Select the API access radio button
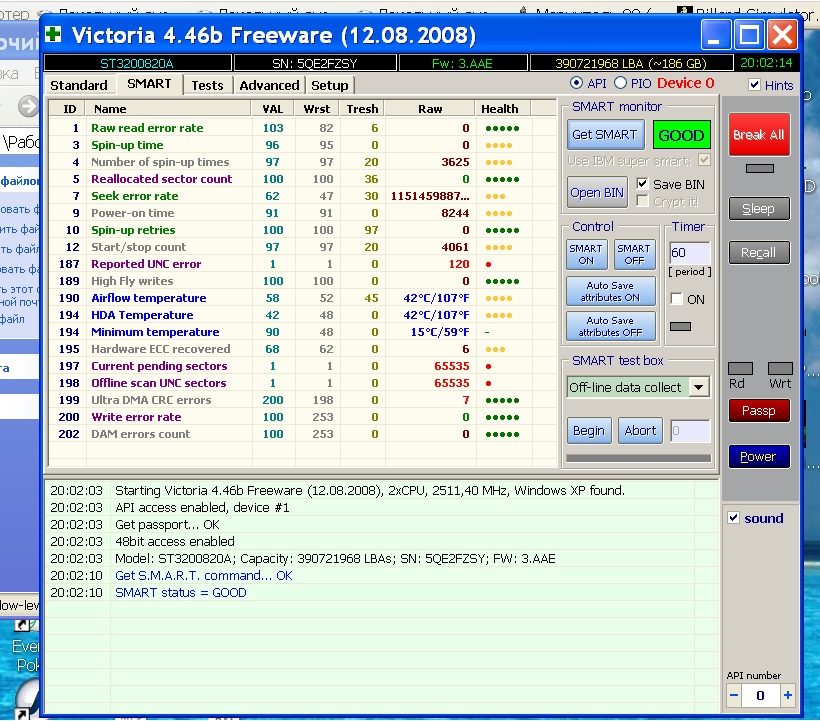Screen dimensions: 820x721 coord(576,83)
